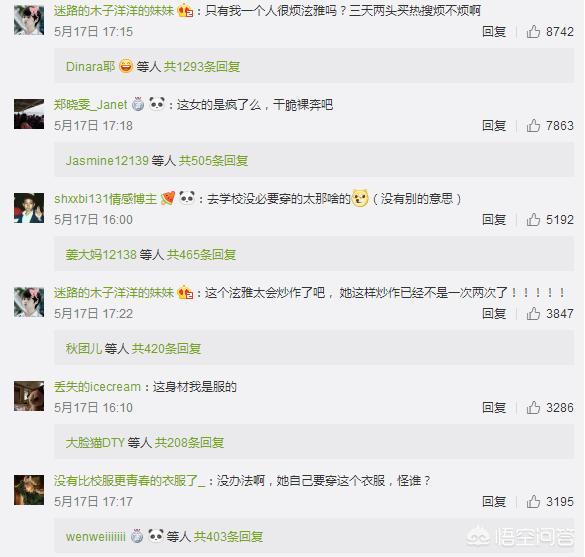585x557 pixels.
Task: Show the 共420条回复 replies
Action: click(x=166, y=349)
